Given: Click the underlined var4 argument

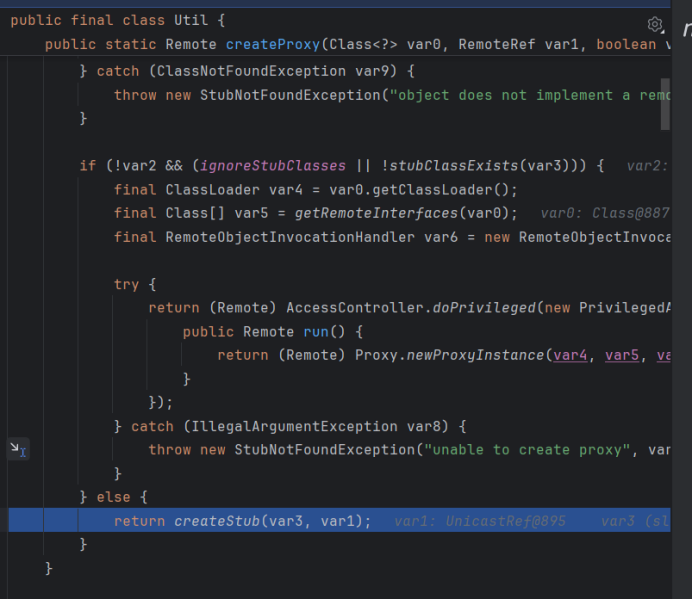Looking at the screenshot, I should (570, 355).
